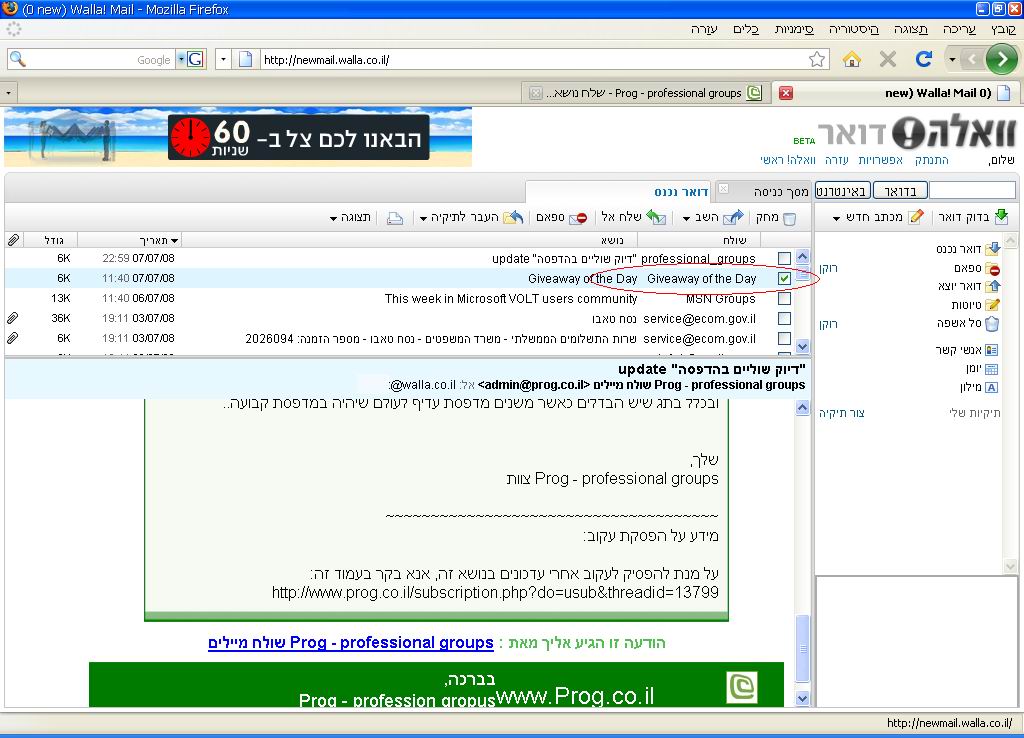Open the MSN Groups VOLT community message
The width and height of the screenshot is (1024, 738).
(x=511, y=298)
